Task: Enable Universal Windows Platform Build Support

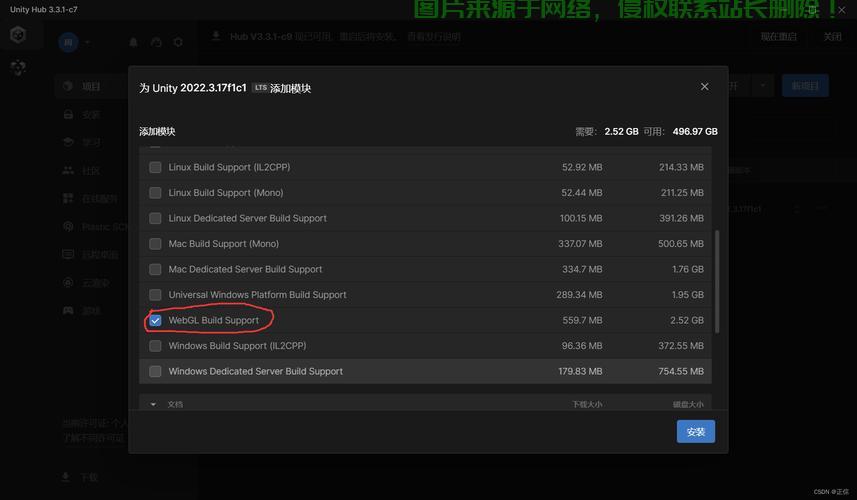Action: pyautogui.click(x=155, y=295)
